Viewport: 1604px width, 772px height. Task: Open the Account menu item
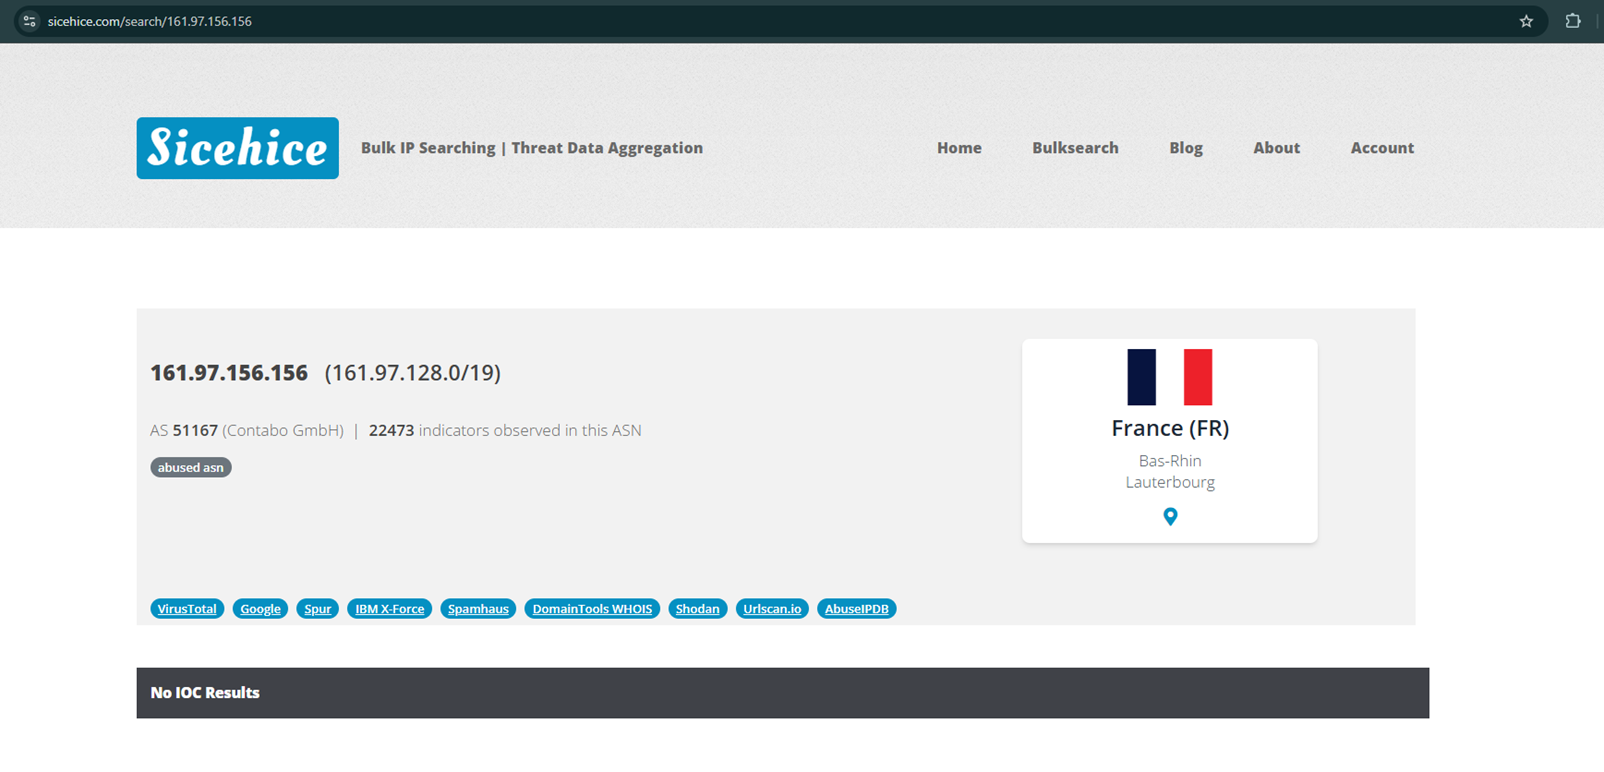(x=1382, y=148)
